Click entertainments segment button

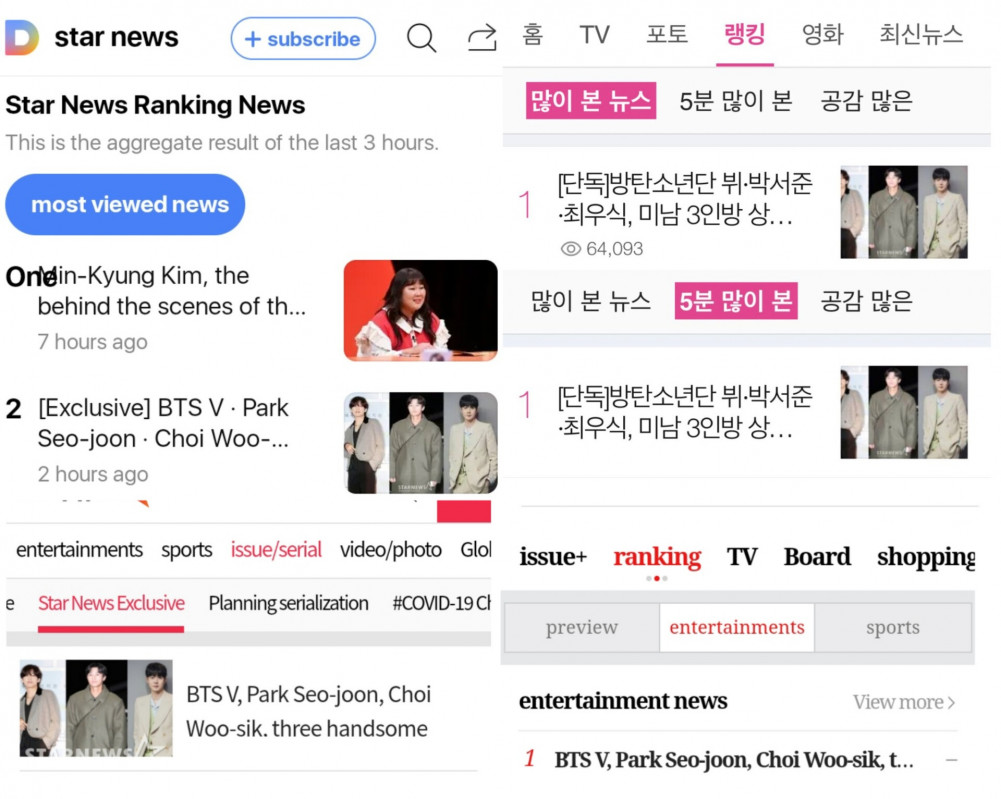coord(737,627)
